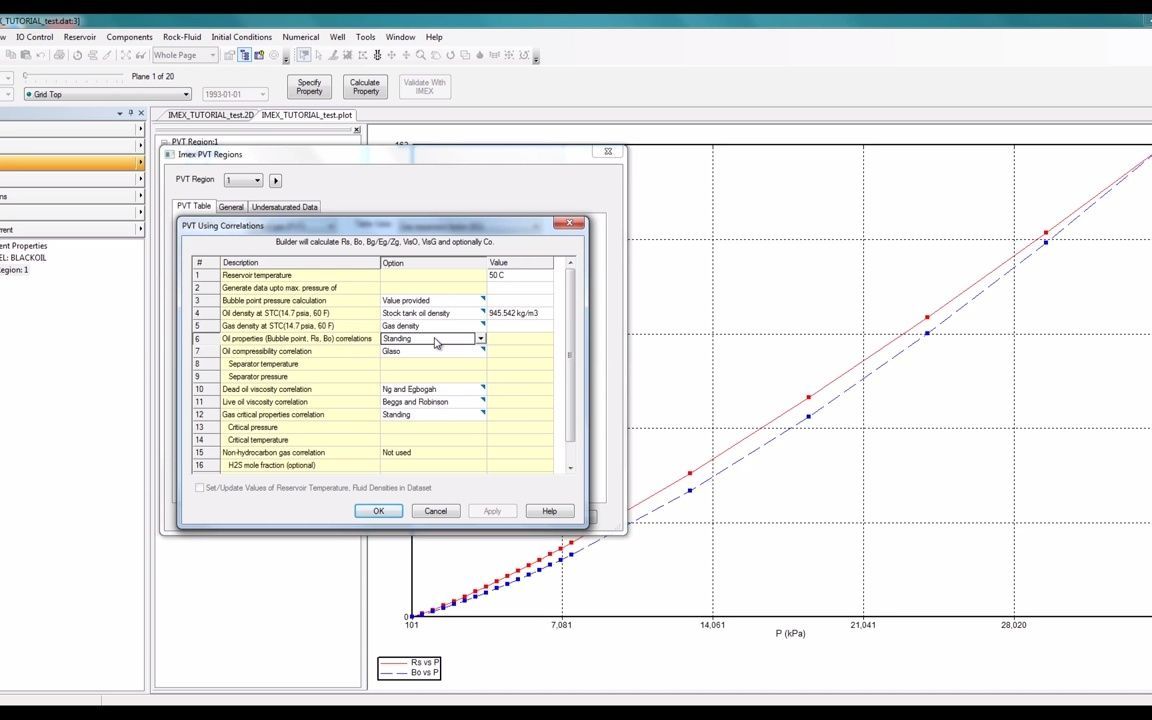Open the 1993-01-01 date dropdown

(x=235, y=94)
